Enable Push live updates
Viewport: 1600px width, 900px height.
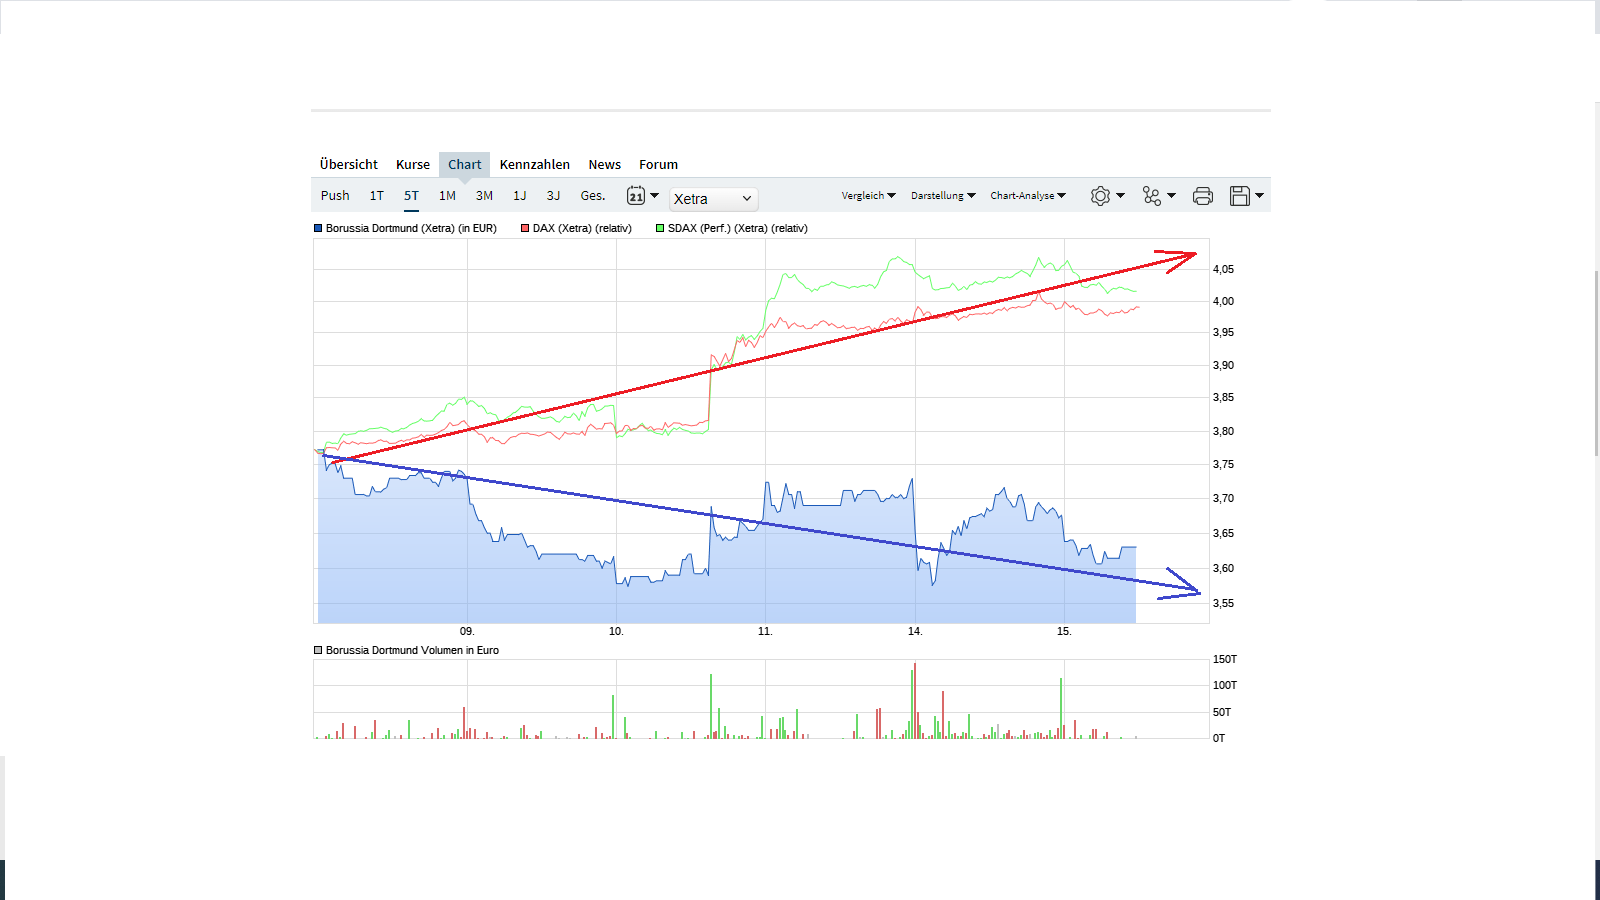[x=335, y=196]
